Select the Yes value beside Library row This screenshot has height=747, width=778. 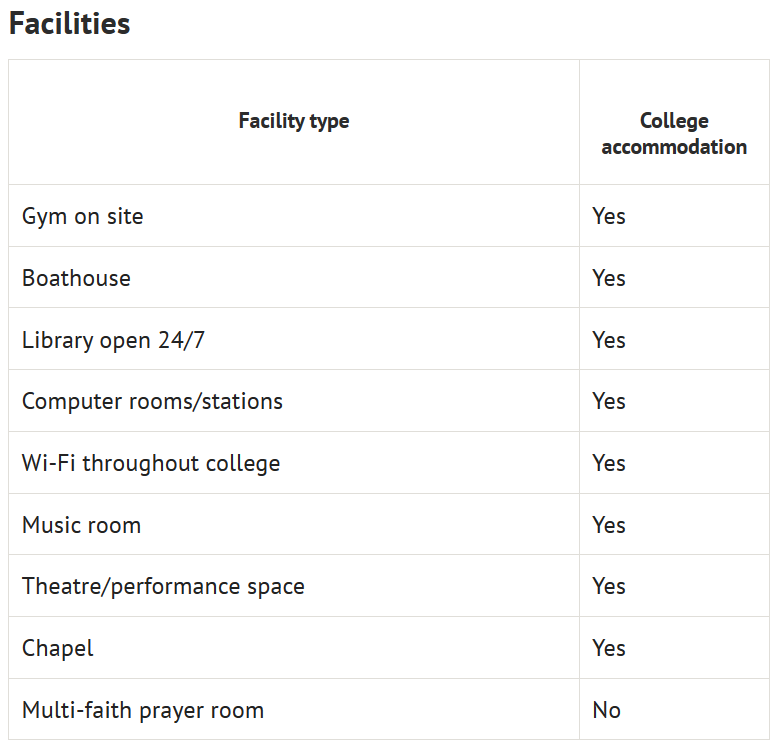coord(609,340)
